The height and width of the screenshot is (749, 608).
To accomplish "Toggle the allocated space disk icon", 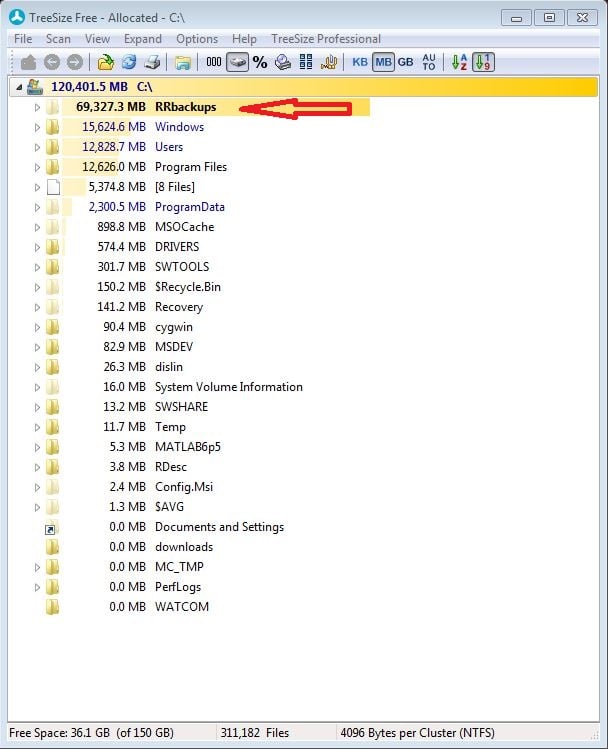I will (x=237, y=62).
